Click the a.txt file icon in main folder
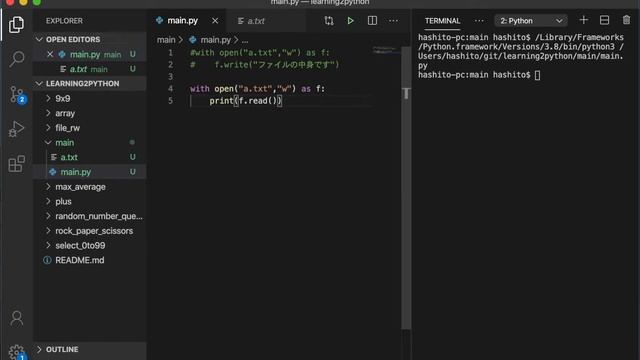The height and width of the screenshot is (360, 640). pyautogui.click(x=53, y=157)
